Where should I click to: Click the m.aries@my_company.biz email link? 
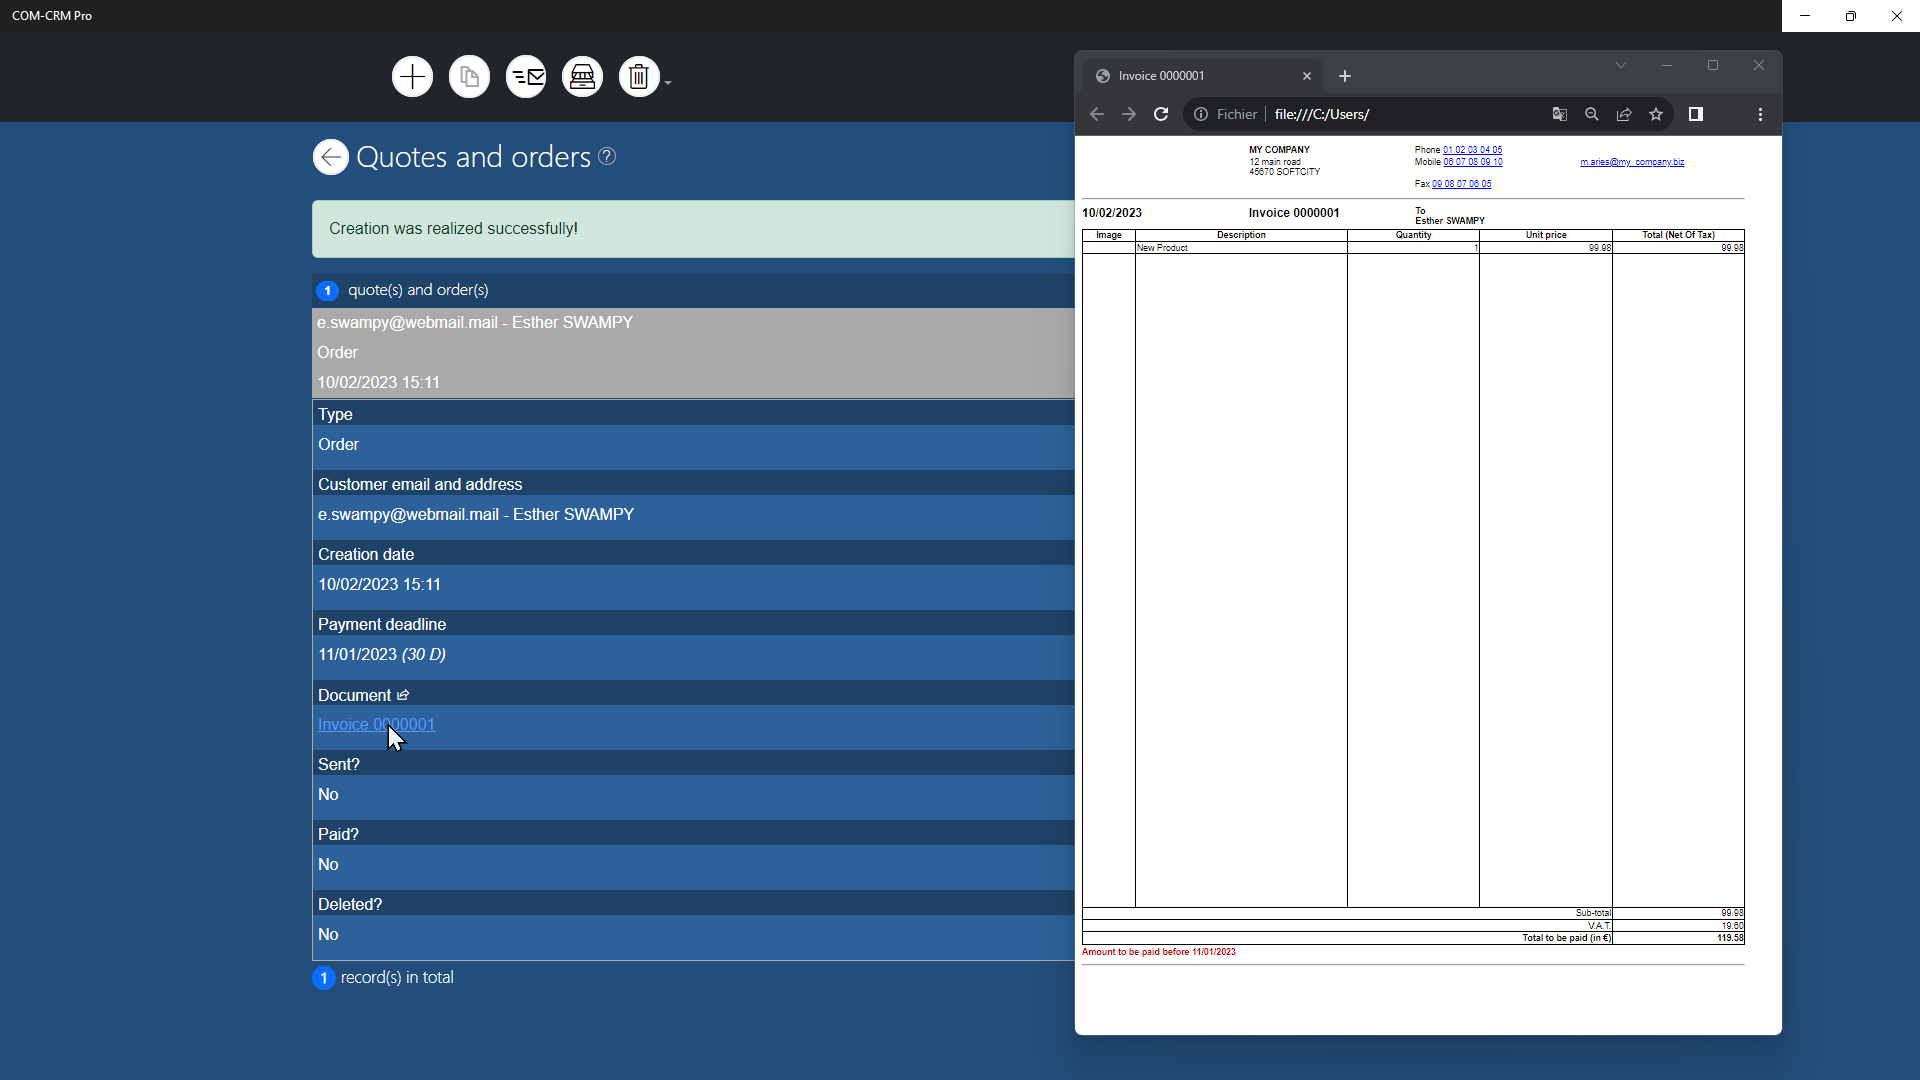(x=1632, y=162)
